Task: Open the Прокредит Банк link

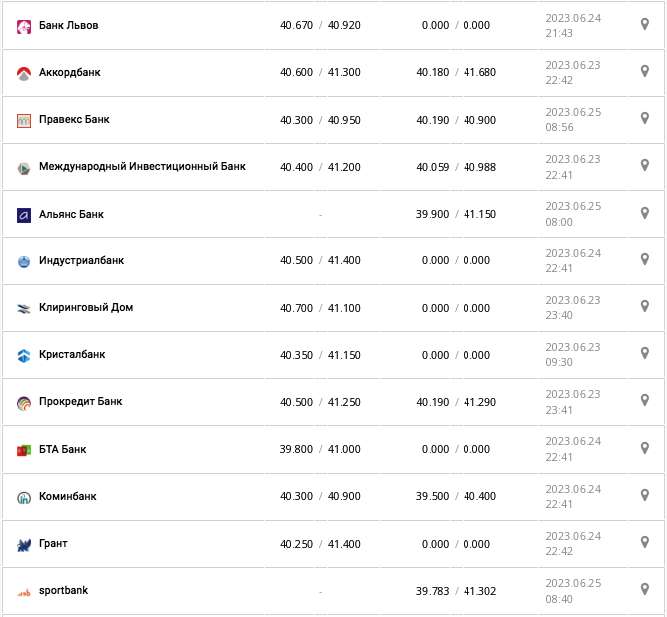Action: (x=81, y=402)
